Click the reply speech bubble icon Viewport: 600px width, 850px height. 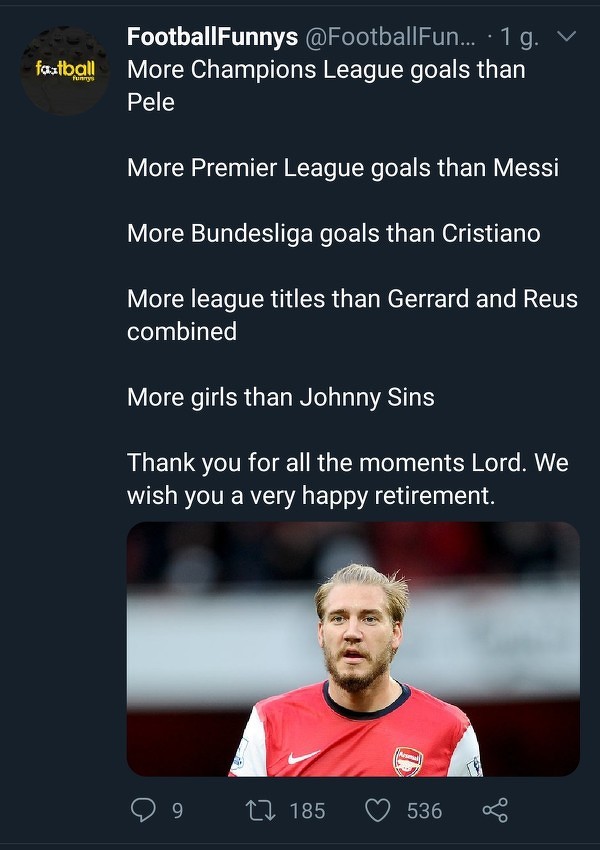click(144, 810)
